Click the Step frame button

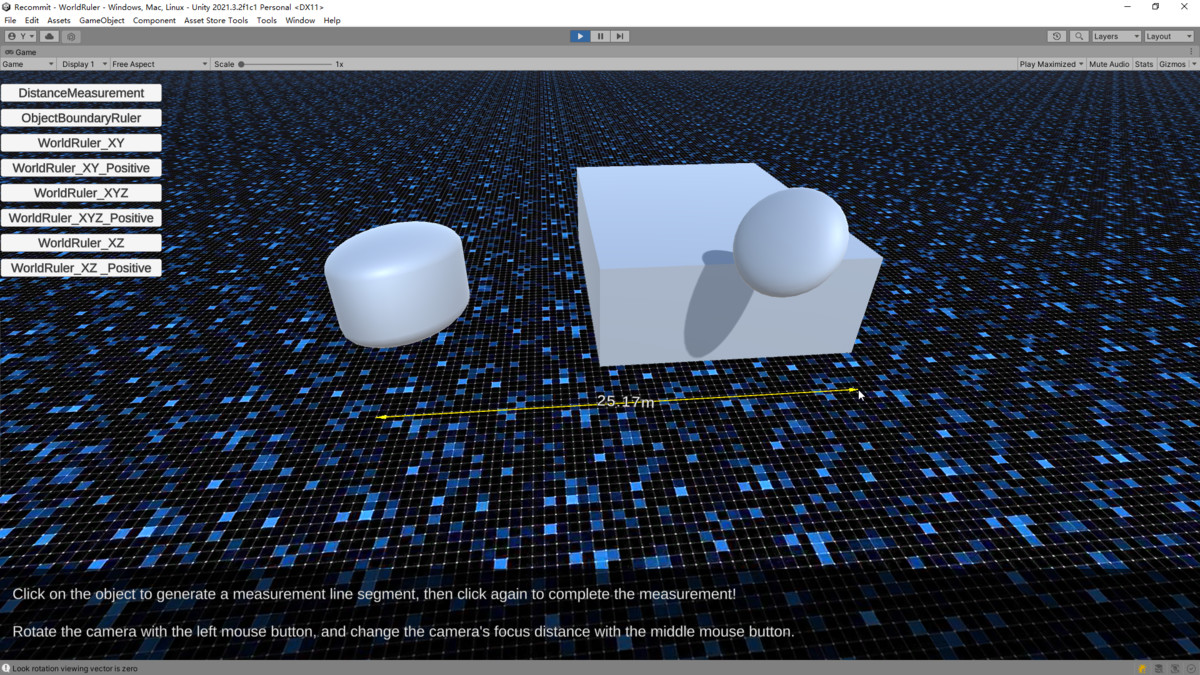coord(620,36)
